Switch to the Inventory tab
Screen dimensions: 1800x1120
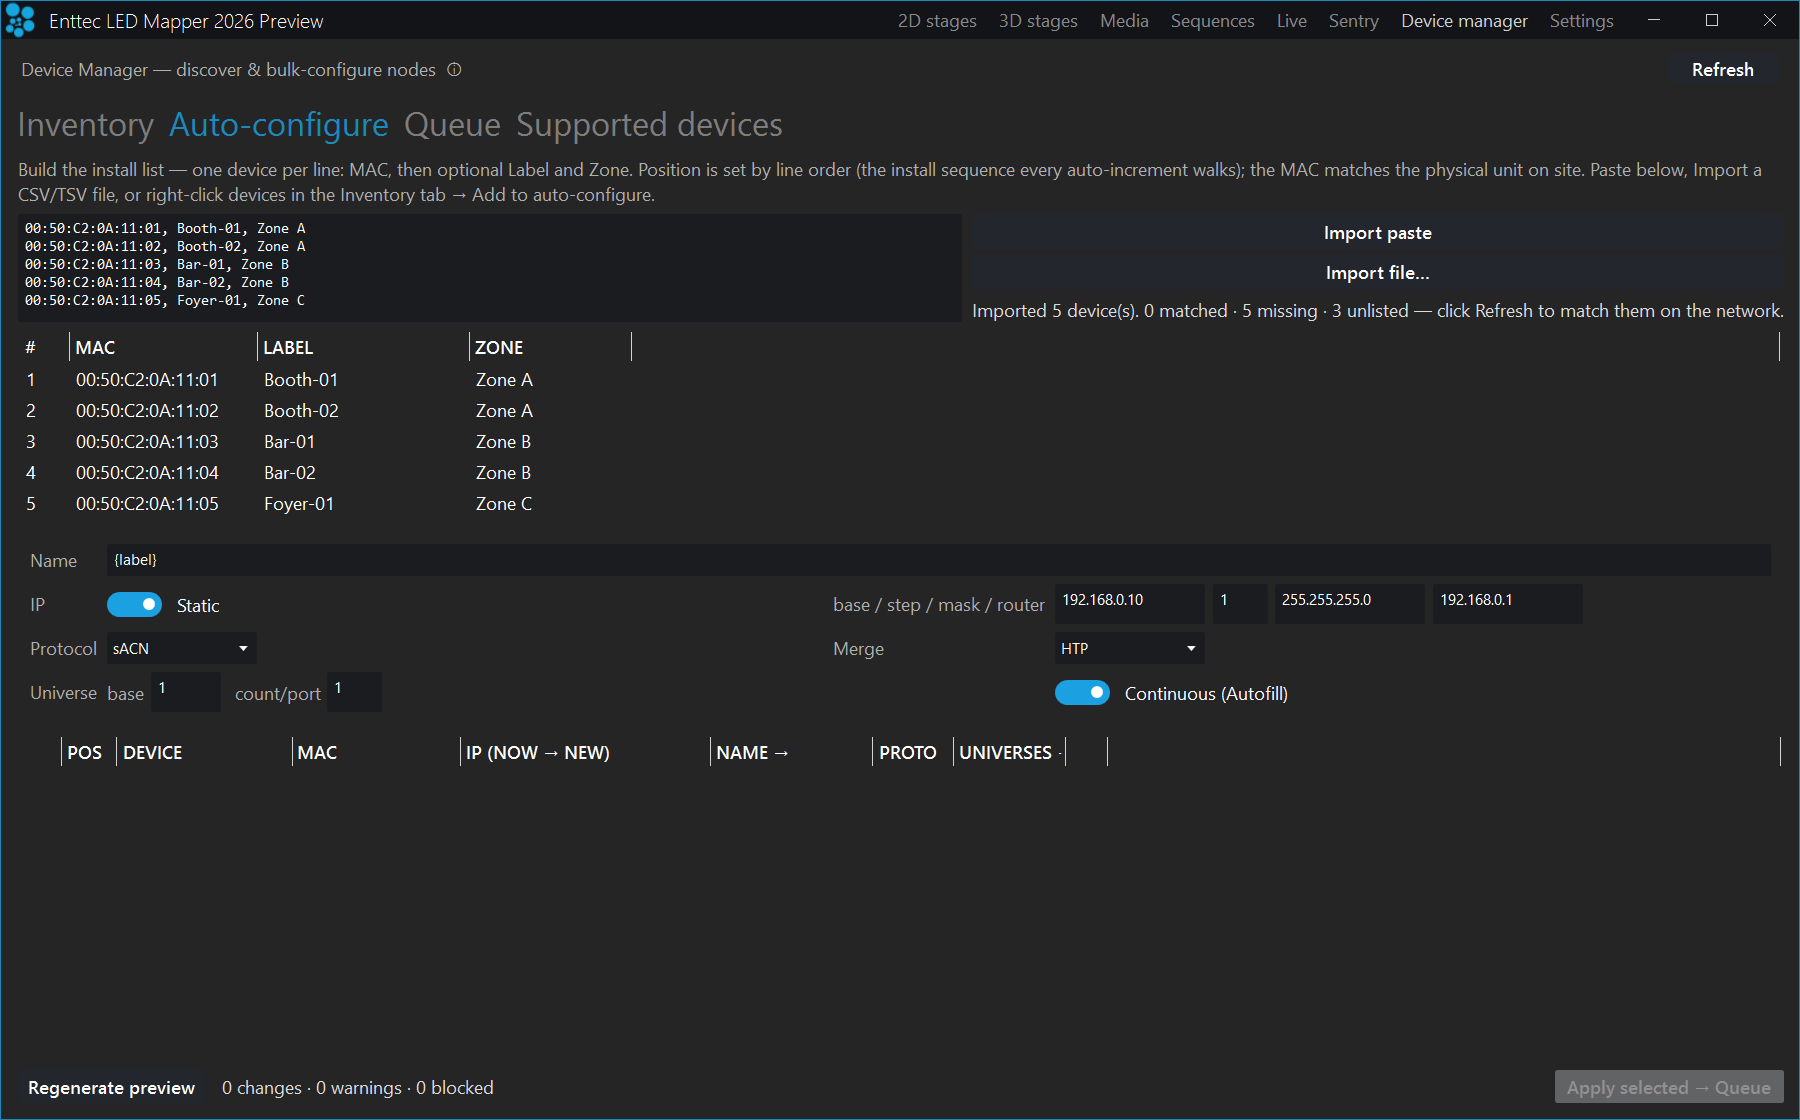click(86, 125)
